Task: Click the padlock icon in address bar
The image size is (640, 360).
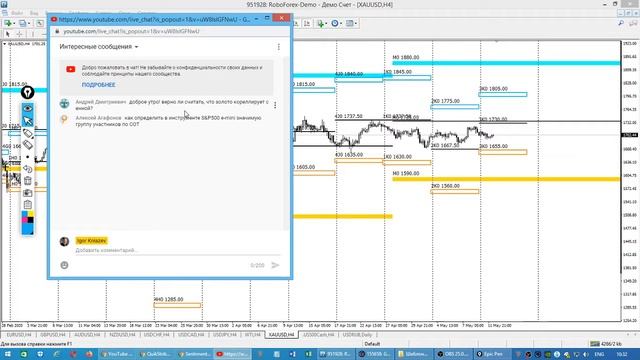Action: click(57, 31)
